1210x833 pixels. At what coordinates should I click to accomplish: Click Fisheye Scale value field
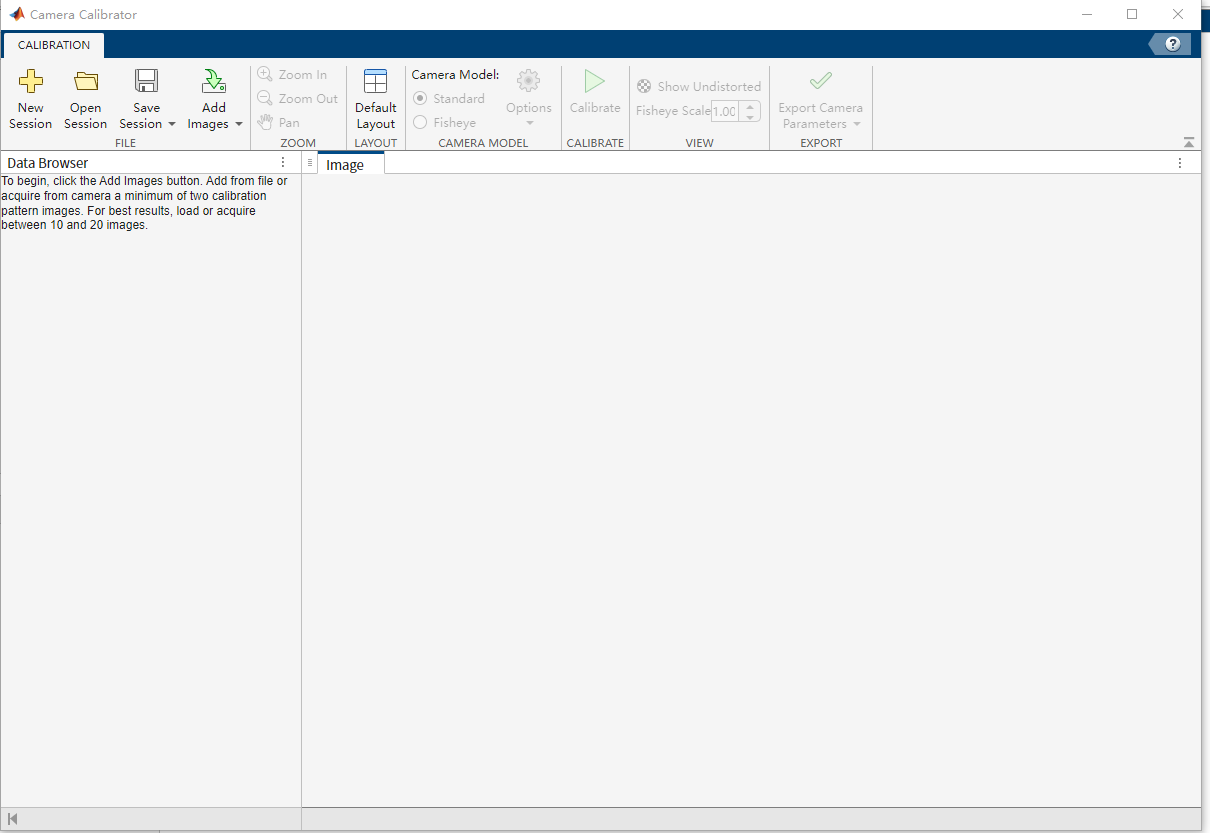pos(724,111)
